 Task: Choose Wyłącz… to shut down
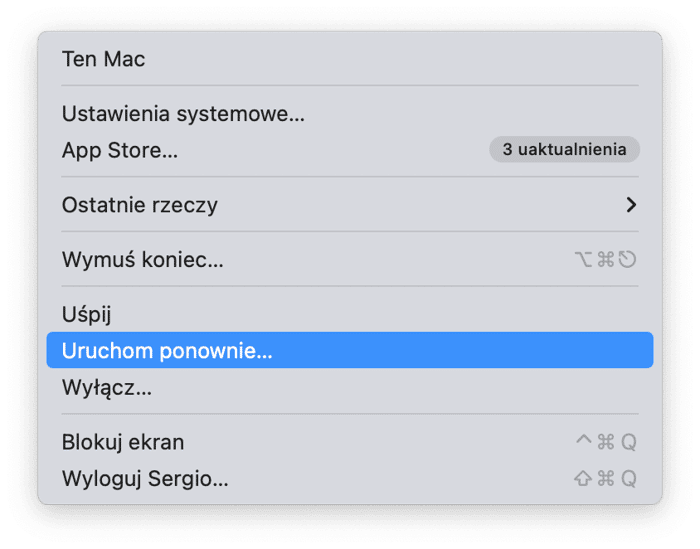click(350, 387)
